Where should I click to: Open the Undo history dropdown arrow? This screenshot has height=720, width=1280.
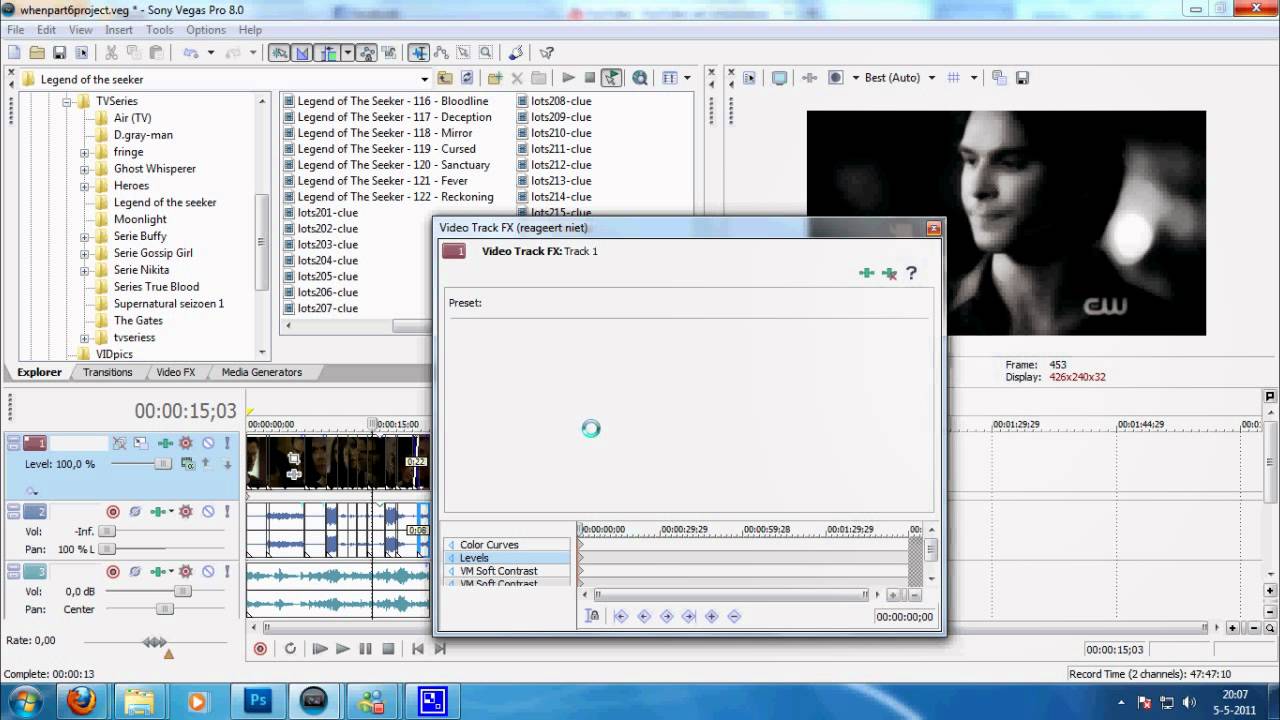coord(211,53)
